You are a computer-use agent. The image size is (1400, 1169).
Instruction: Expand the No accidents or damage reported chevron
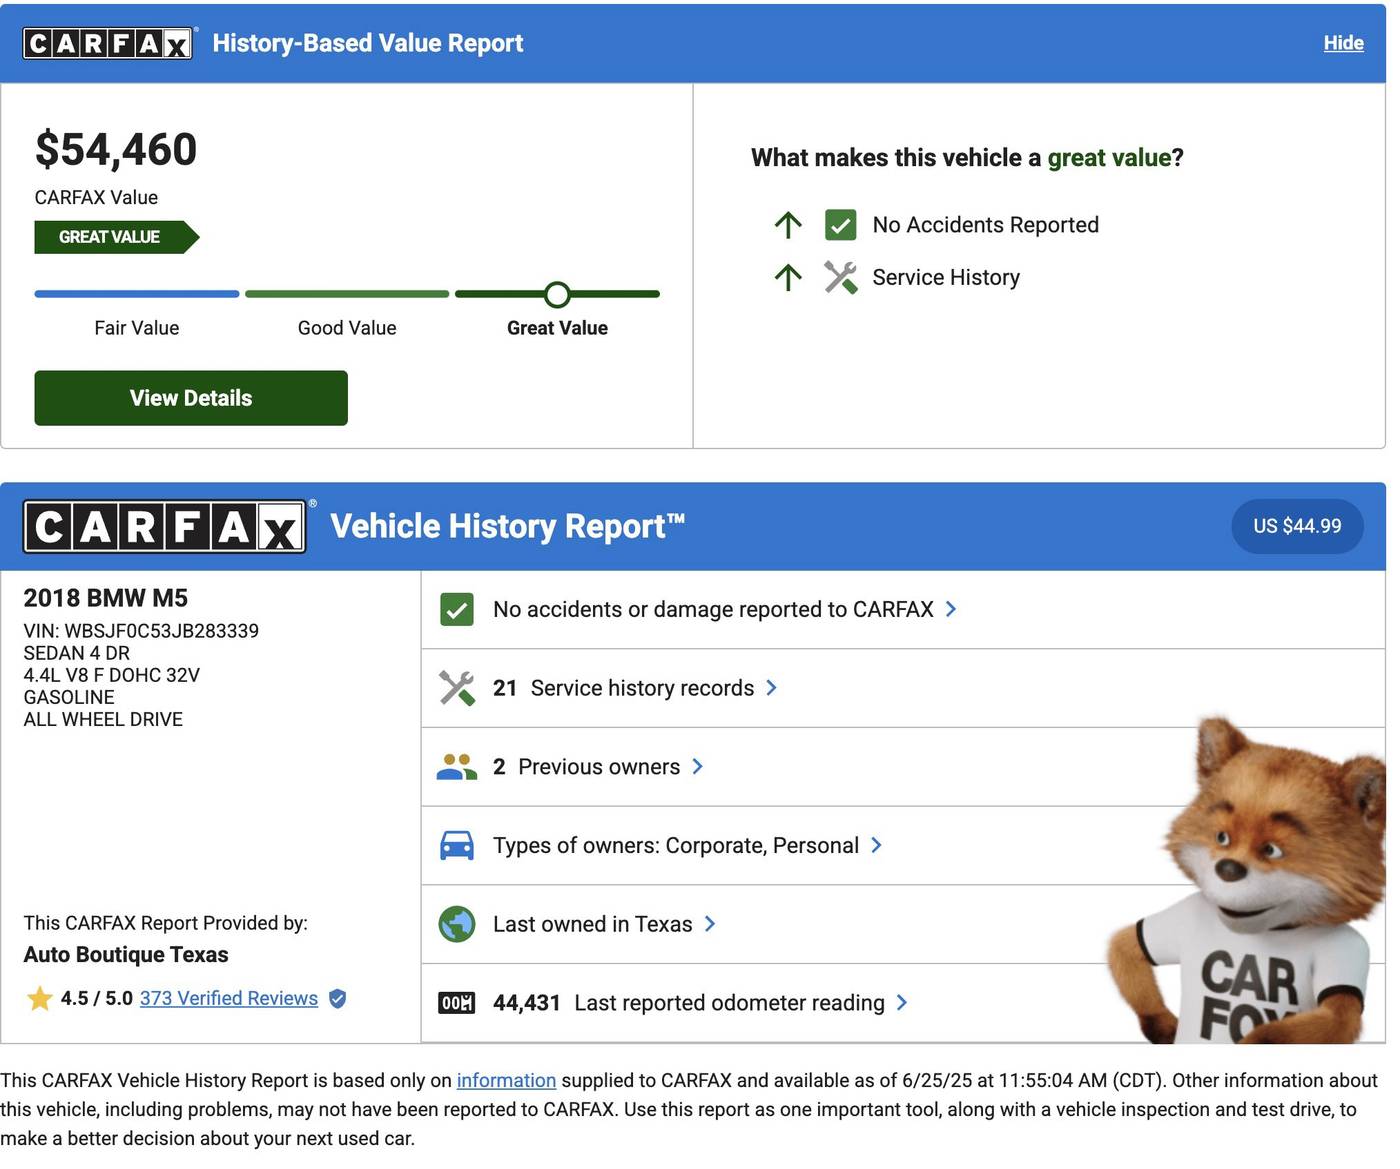pyautogui.click(x=951, y=609)
